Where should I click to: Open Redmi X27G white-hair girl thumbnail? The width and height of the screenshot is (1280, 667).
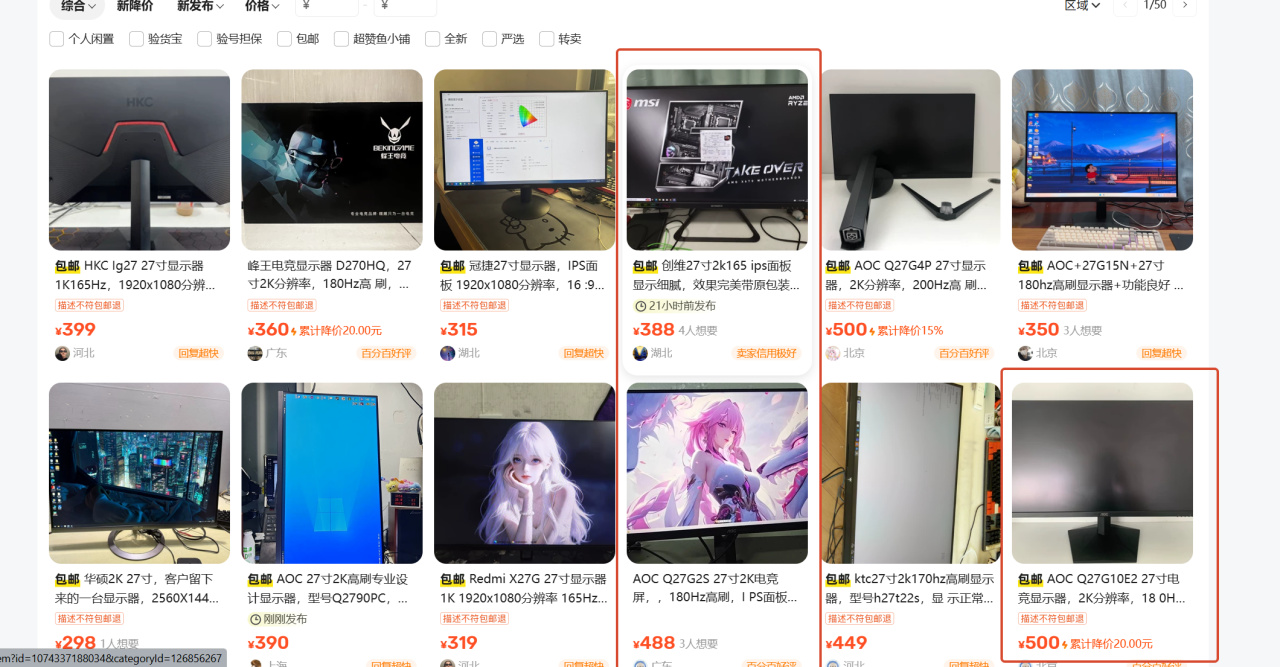pyautogui.click(x=524, y=473)
